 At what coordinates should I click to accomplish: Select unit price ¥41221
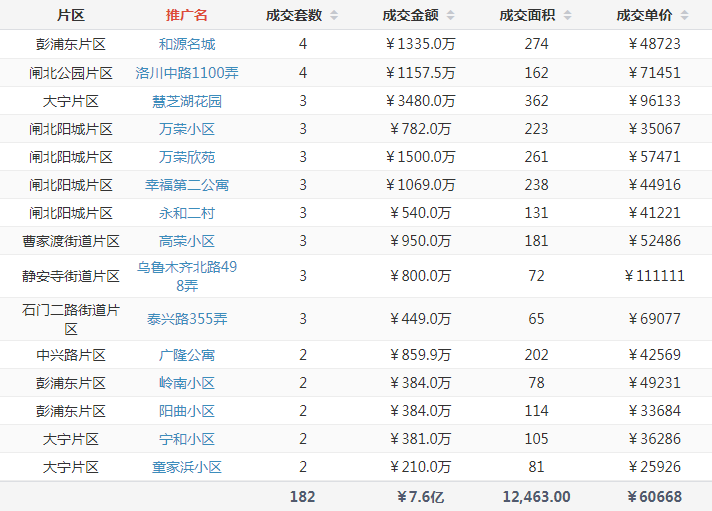click(x=654, y=213)
